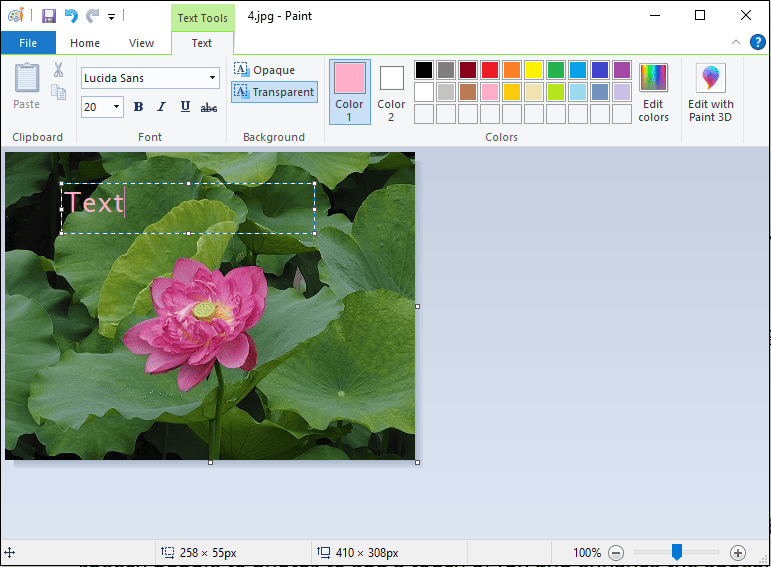The image size is (771, 567).
Task: Open the Customize Quick Access Toolbar arrow
Action: click(x=112, y=17)
